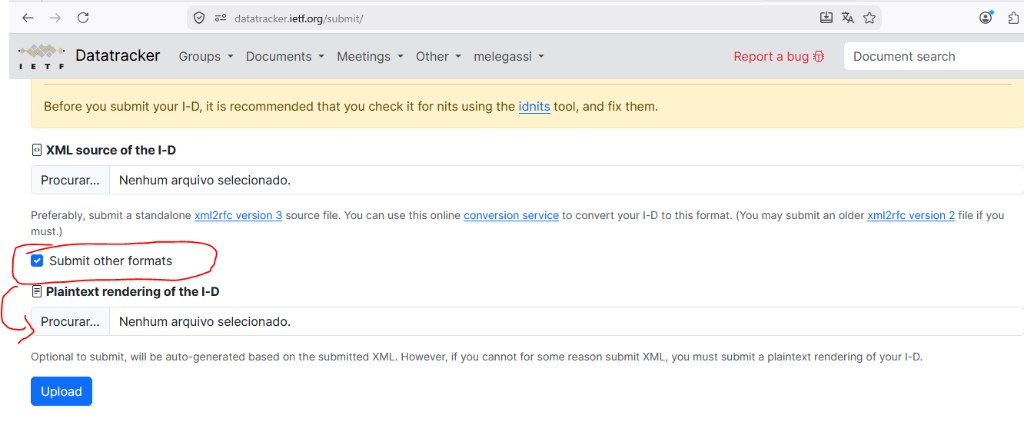Open site permissions icon in address bar
Screen dimensions: 1024x435
220,18
